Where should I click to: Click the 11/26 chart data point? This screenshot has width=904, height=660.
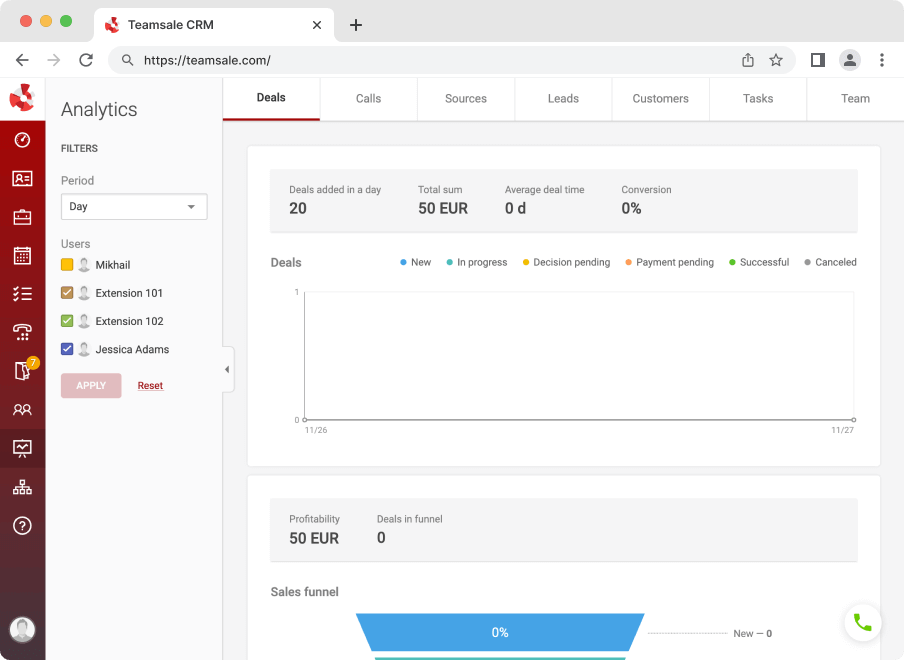pos(305,420)
